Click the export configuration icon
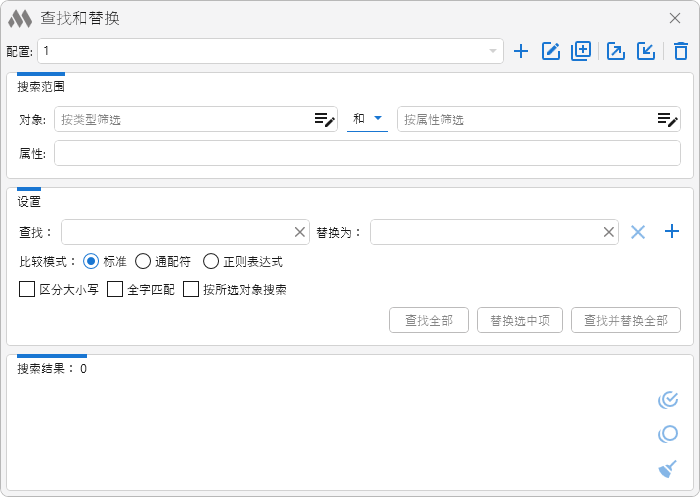 click(616, 52)
